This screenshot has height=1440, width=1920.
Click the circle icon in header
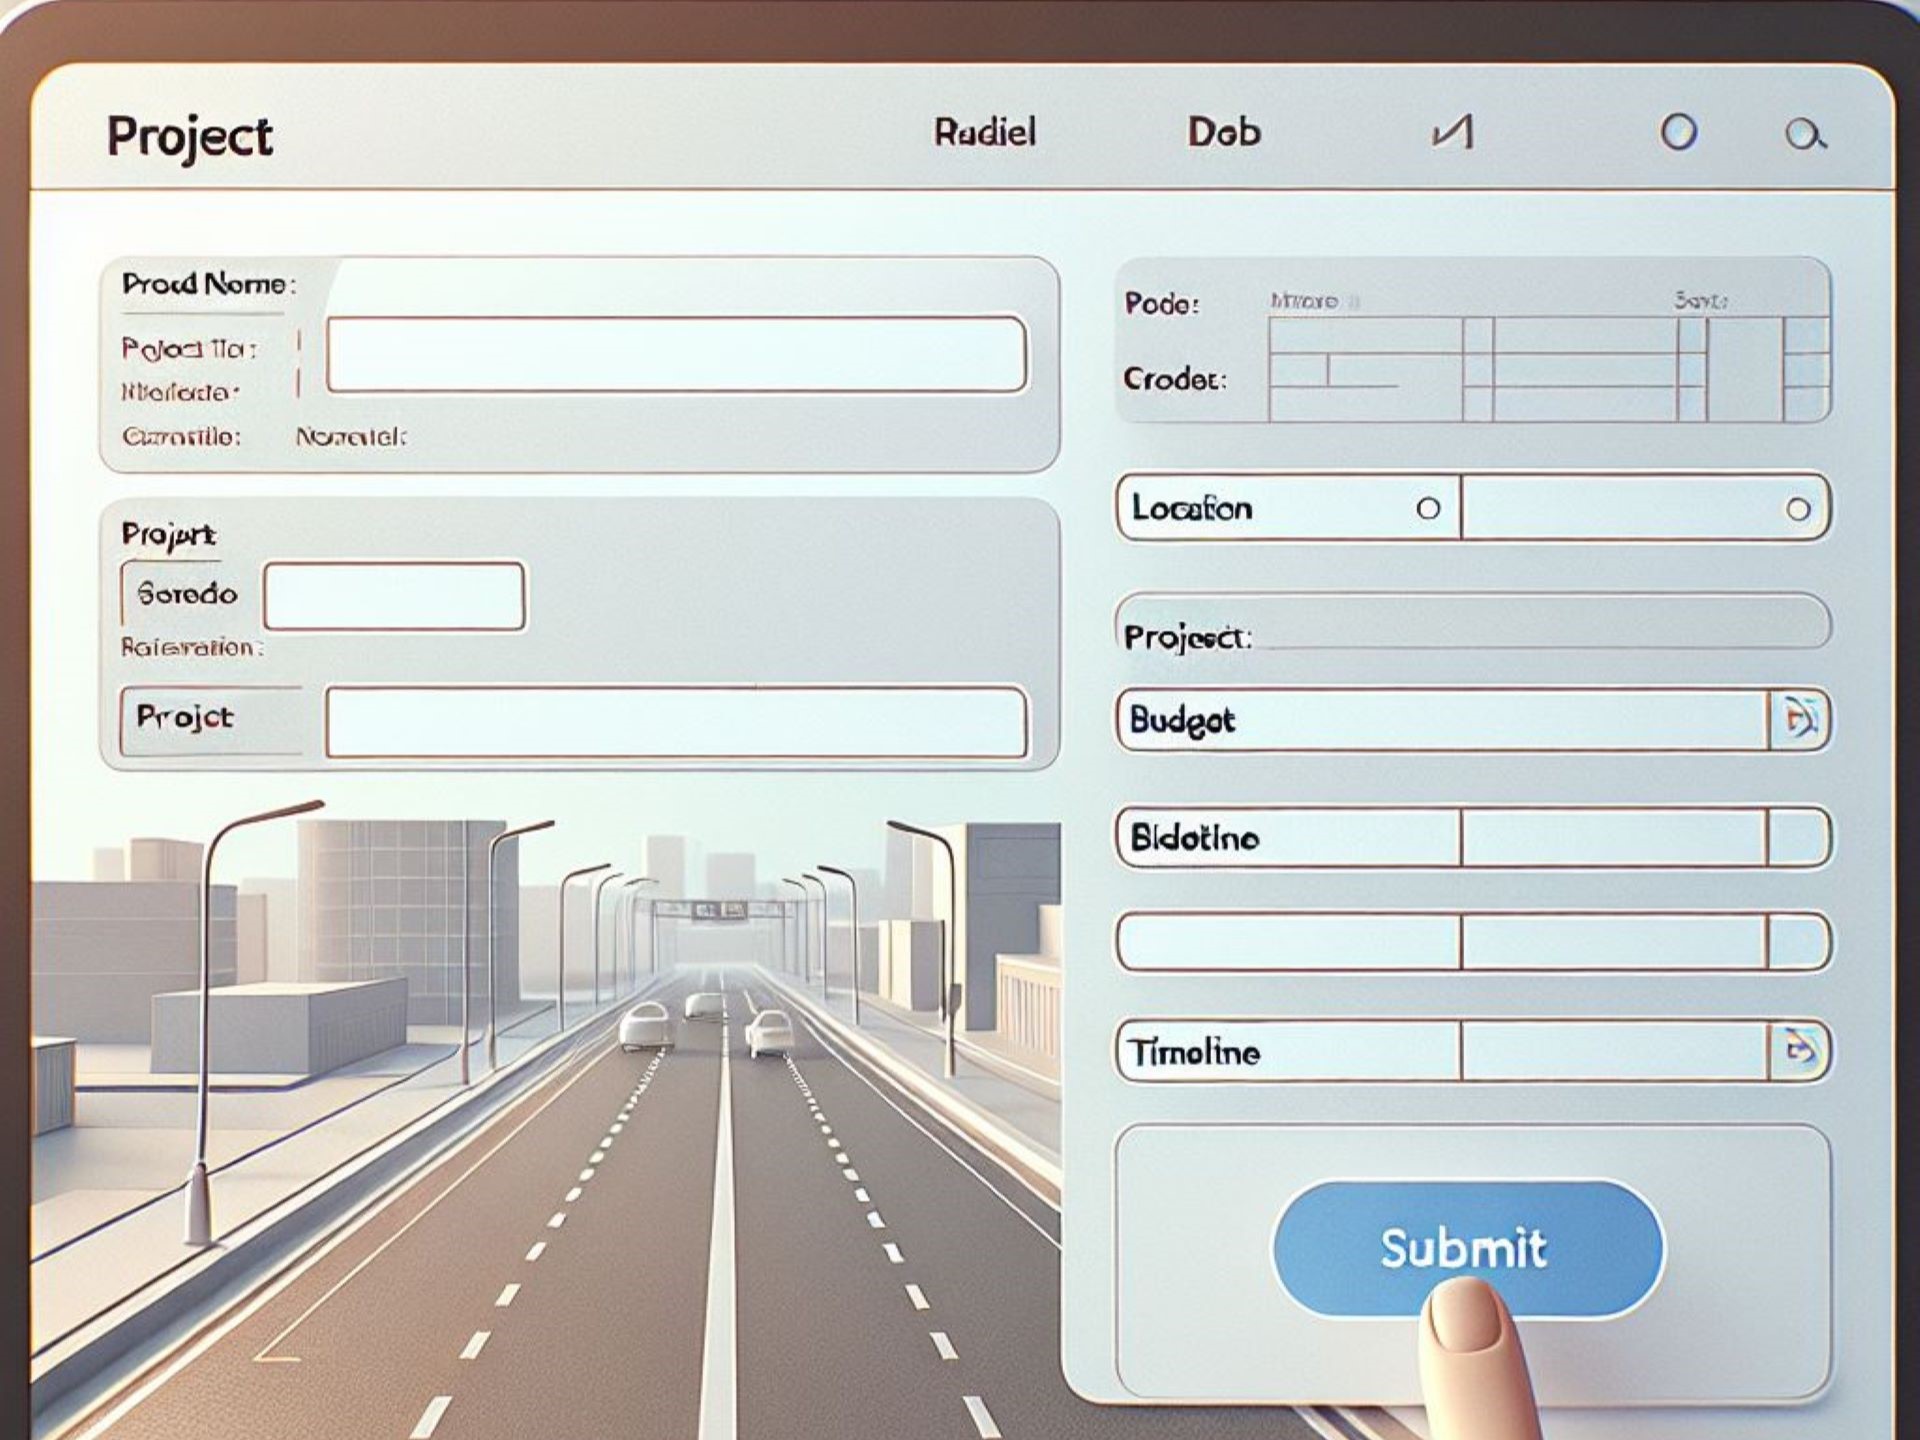[x=1678, y=132]
